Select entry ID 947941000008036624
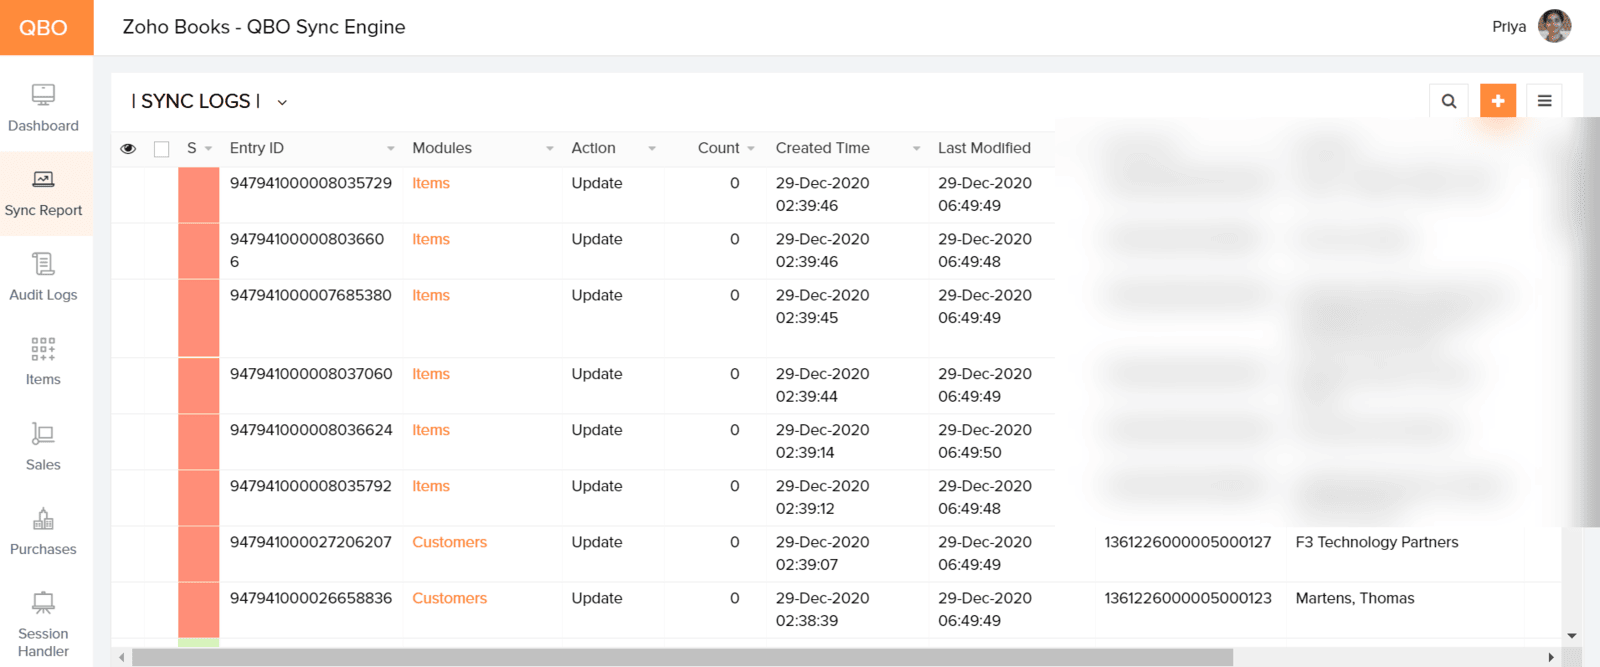1600x667 pixels. coord(311,430)
